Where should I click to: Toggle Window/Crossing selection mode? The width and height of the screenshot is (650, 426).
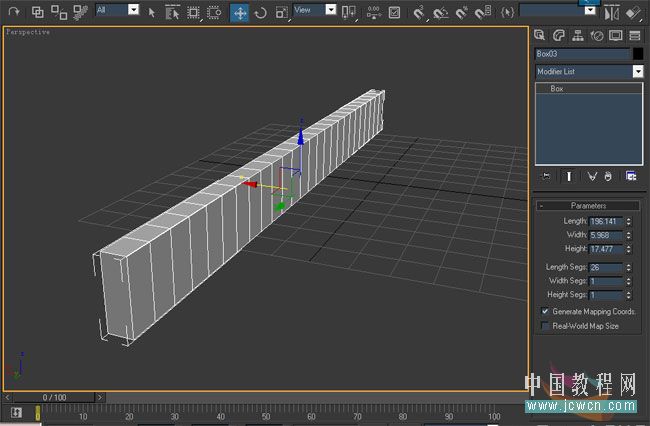click(x=214, y=12)
